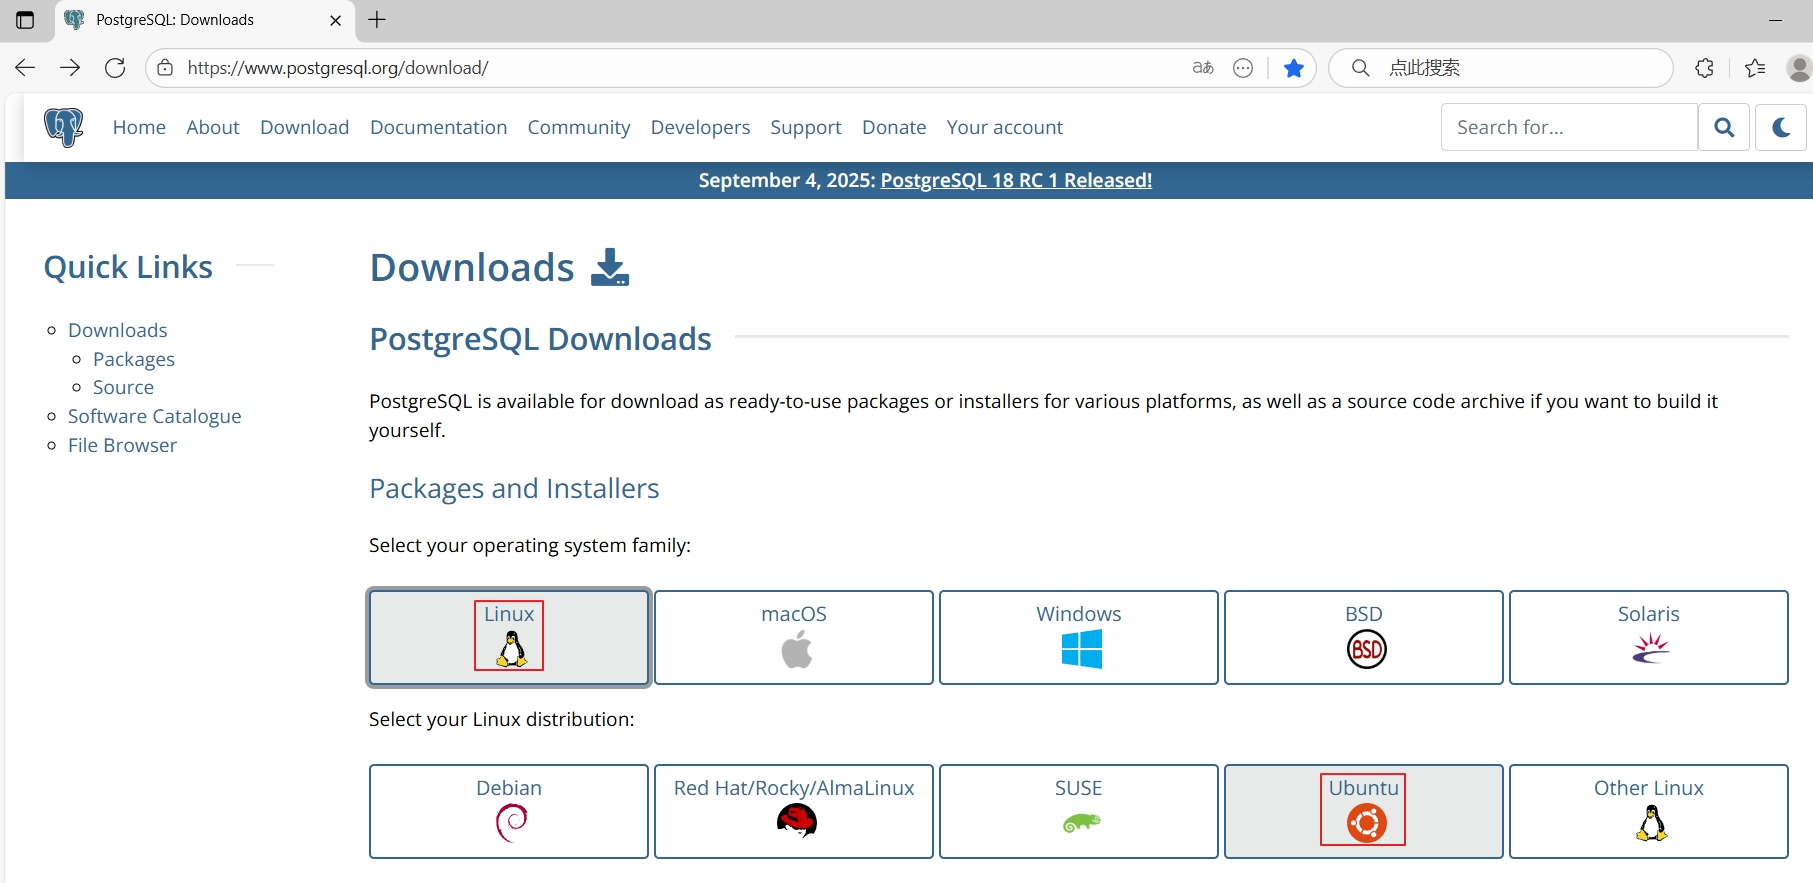Select the macOS operating system family
The image size is (1813, 883).
coord(794,637)
